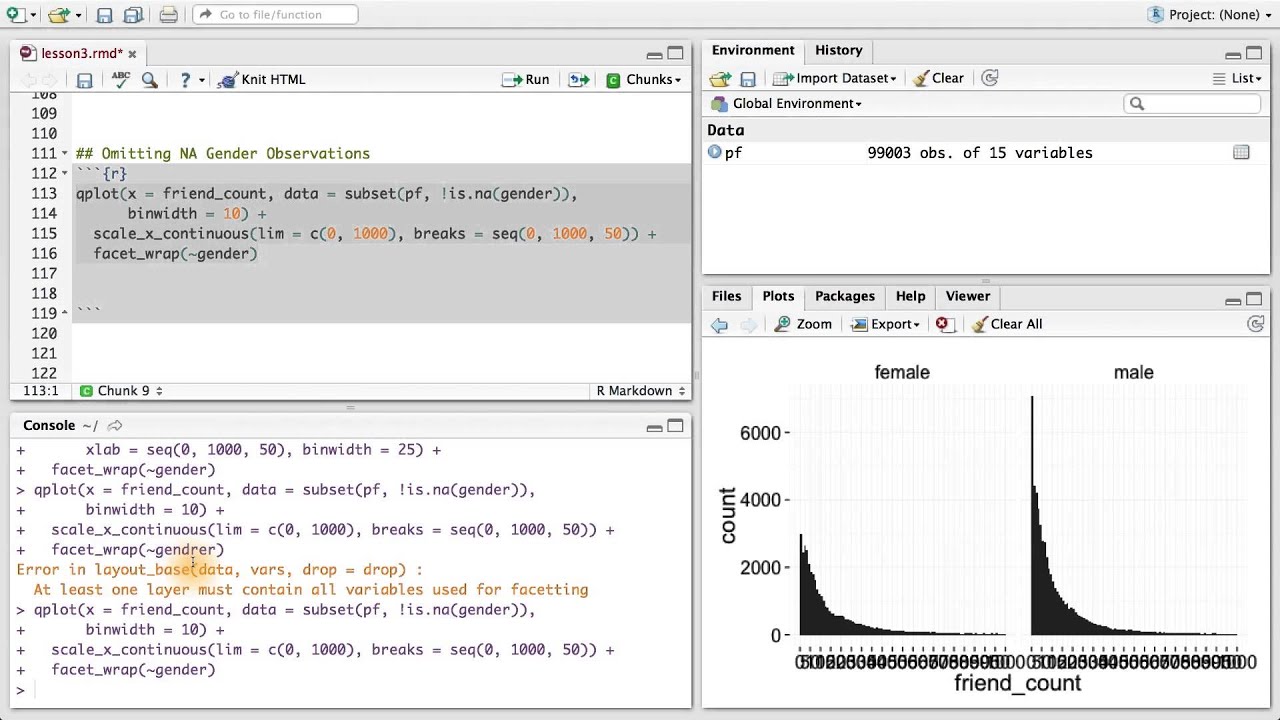Screen dimensions: 1280x720
Task: Open Export plot dropdown
Action: [885, 324]
